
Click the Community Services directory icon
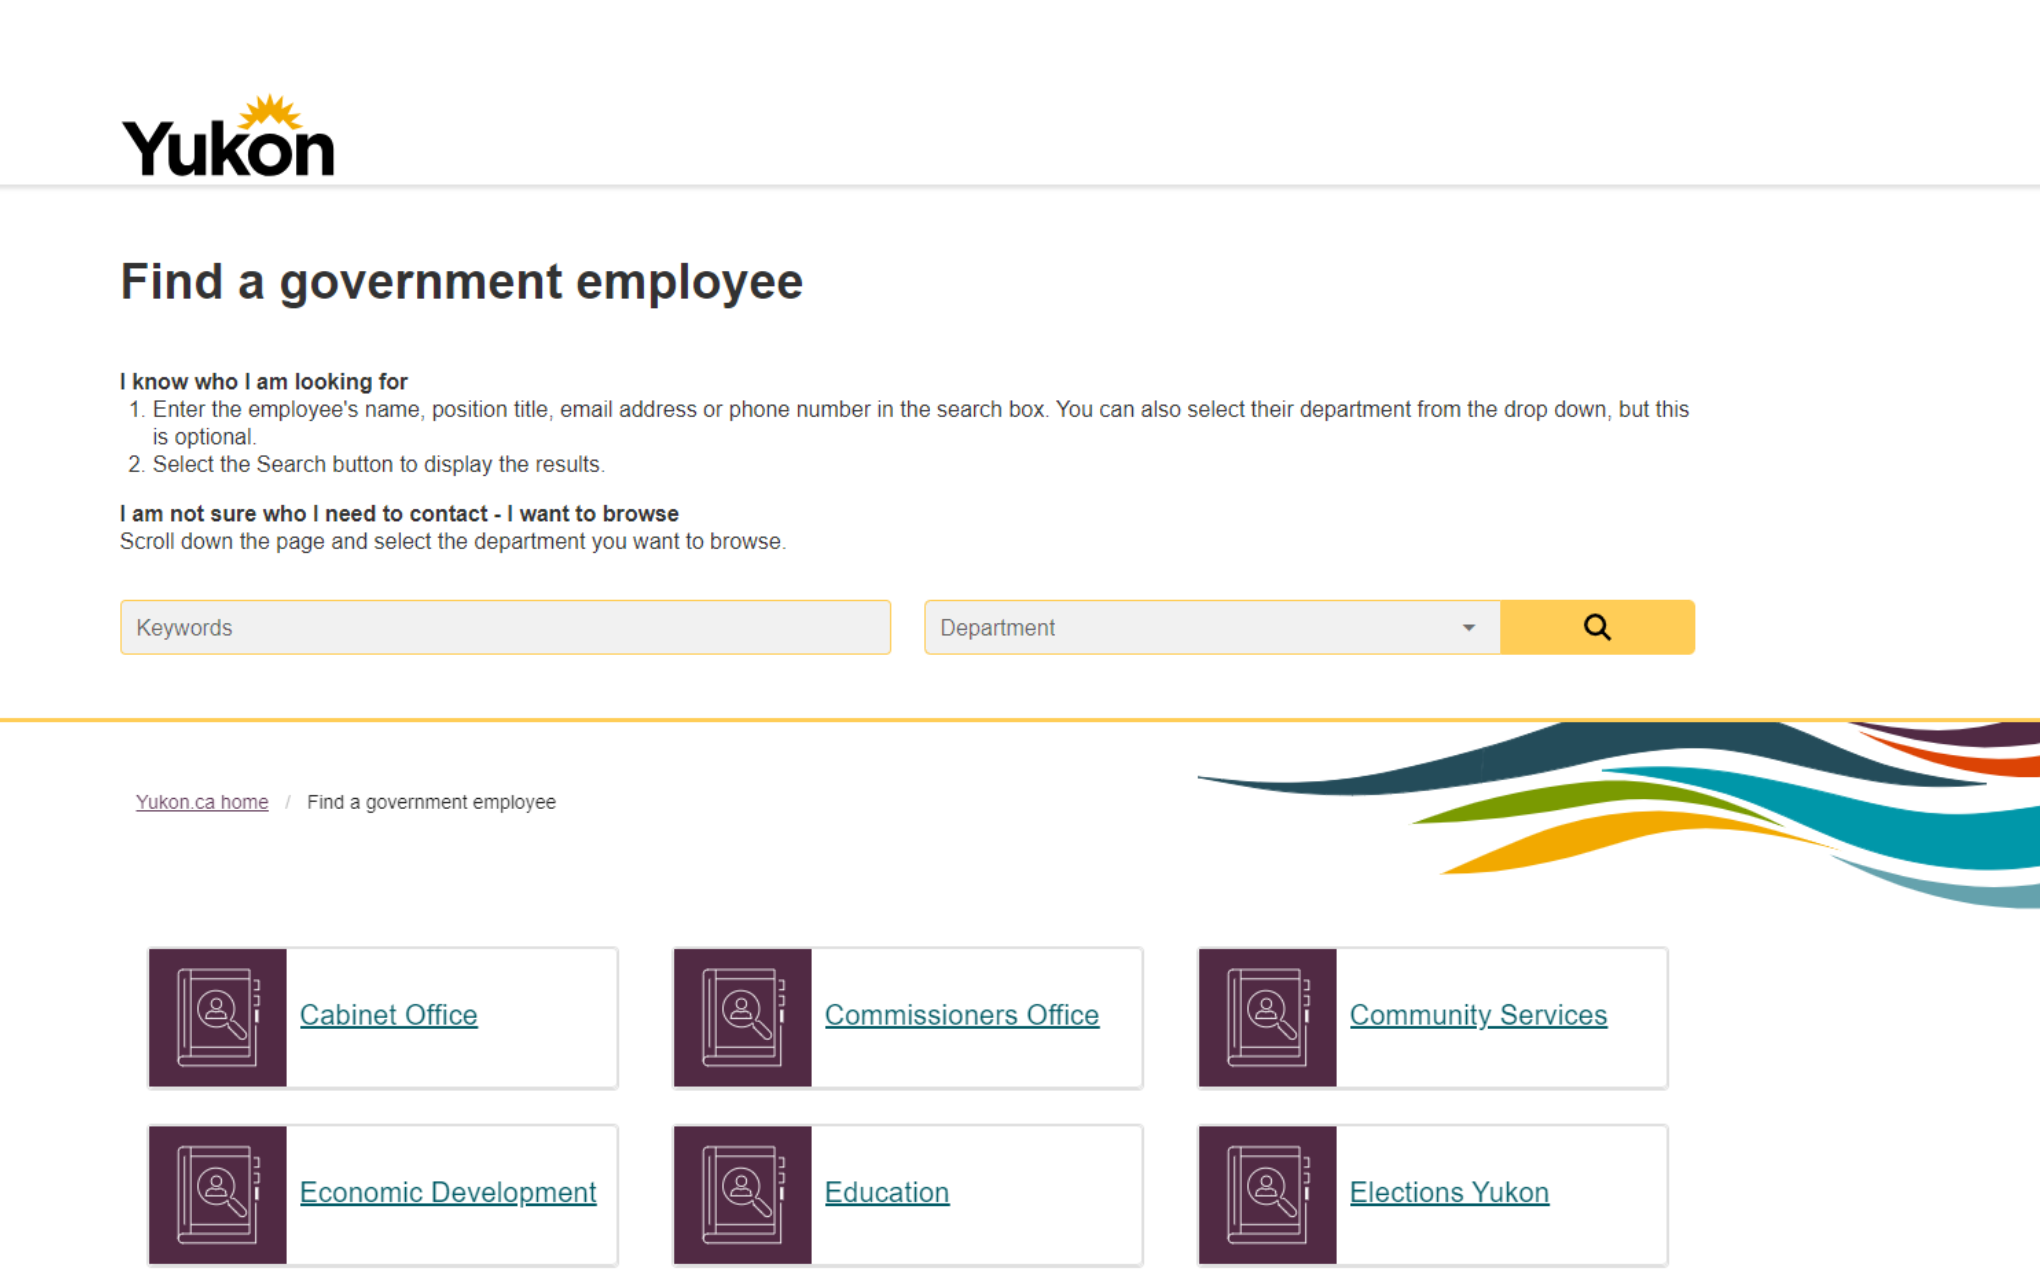[x=1267, y=1017]
